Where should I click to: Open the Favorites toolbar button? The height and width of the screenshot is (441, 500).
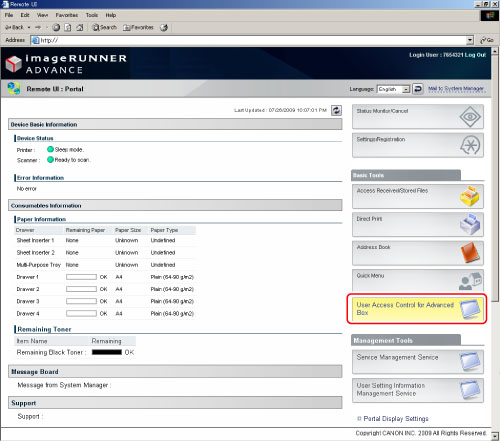point(138,27)
